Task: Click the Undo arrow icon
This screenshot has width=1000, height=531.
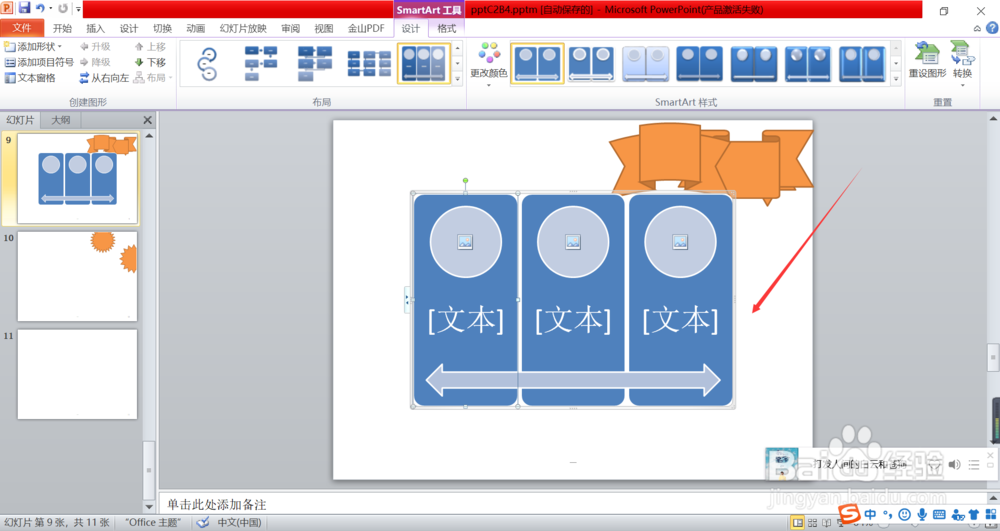Action: (x=40, y=8)
